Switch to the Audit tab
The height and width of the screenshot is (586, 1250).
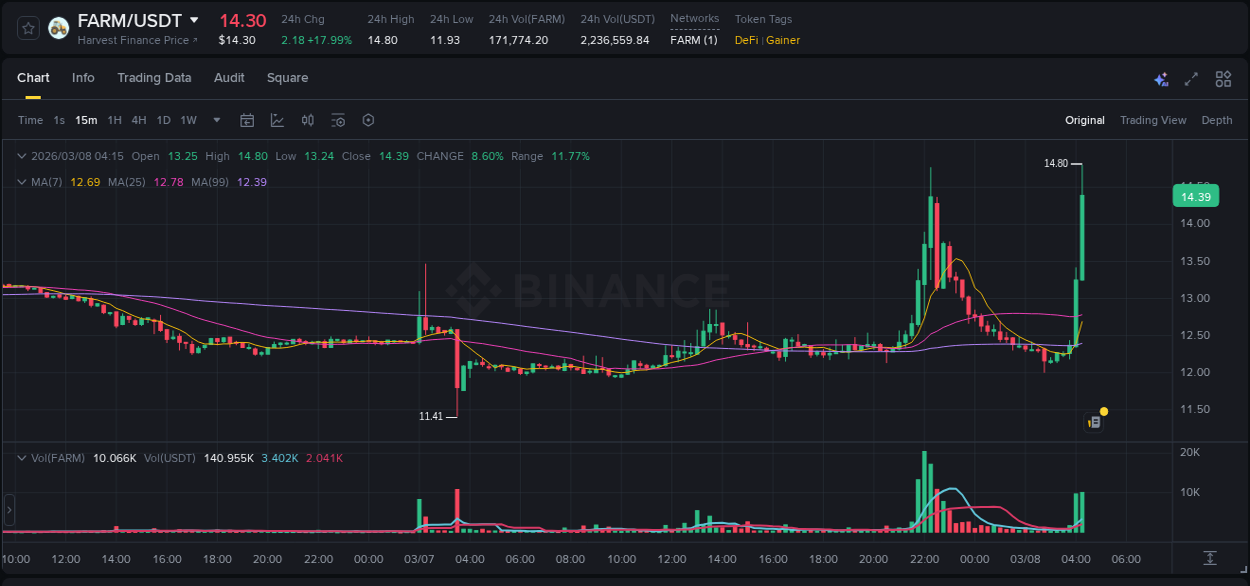point(229,78)
